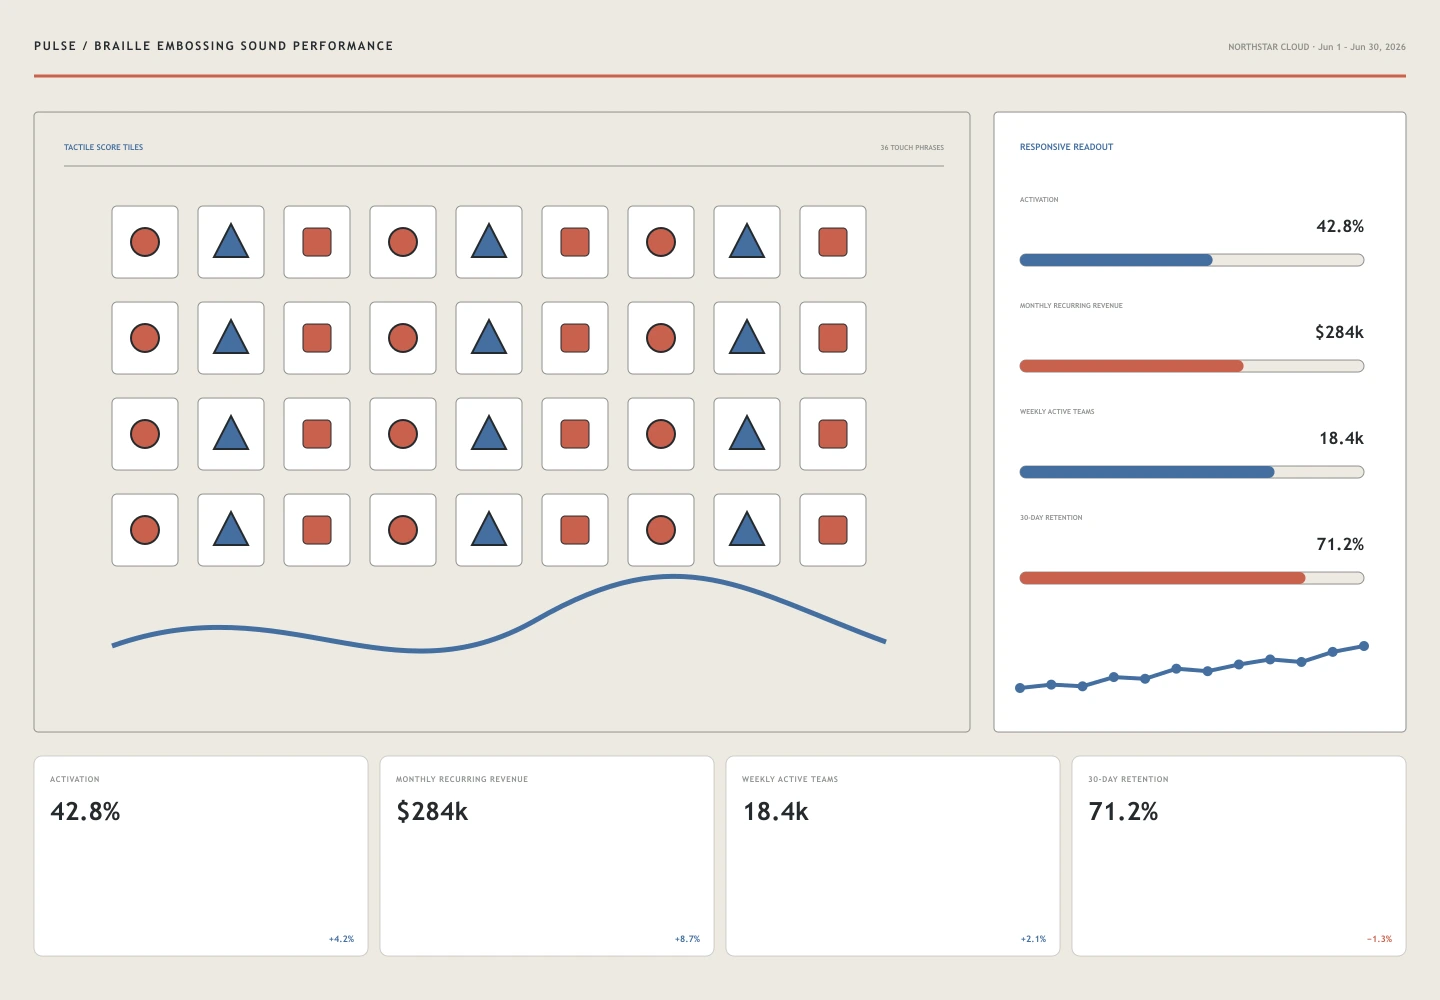The height and width of the screenshot is (1000, 1440).
Task: Click the Pulse / Braille Embossing Sound Performance title
Action: click(x=214, y=46)
